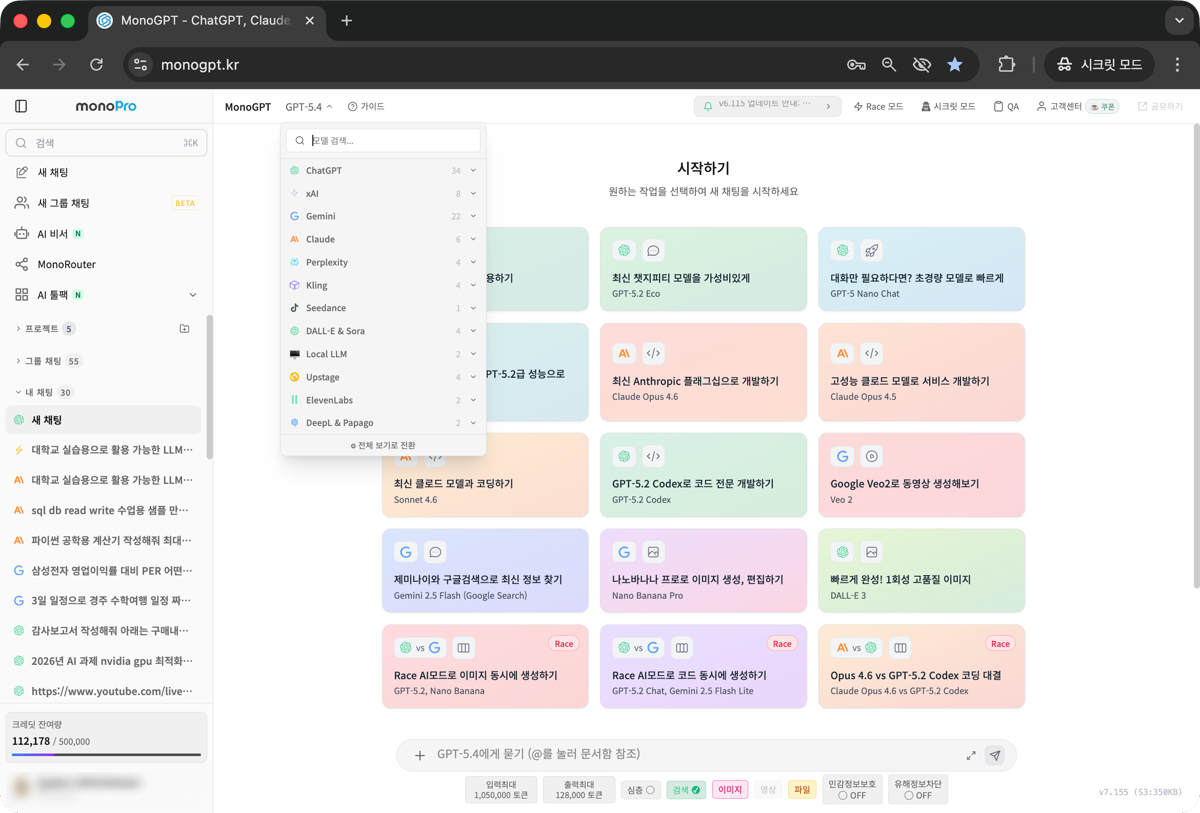This screenshot has width=1200, height=813.
Task: Open the Google Veo2 video card
Action: (x=921, y=475)
